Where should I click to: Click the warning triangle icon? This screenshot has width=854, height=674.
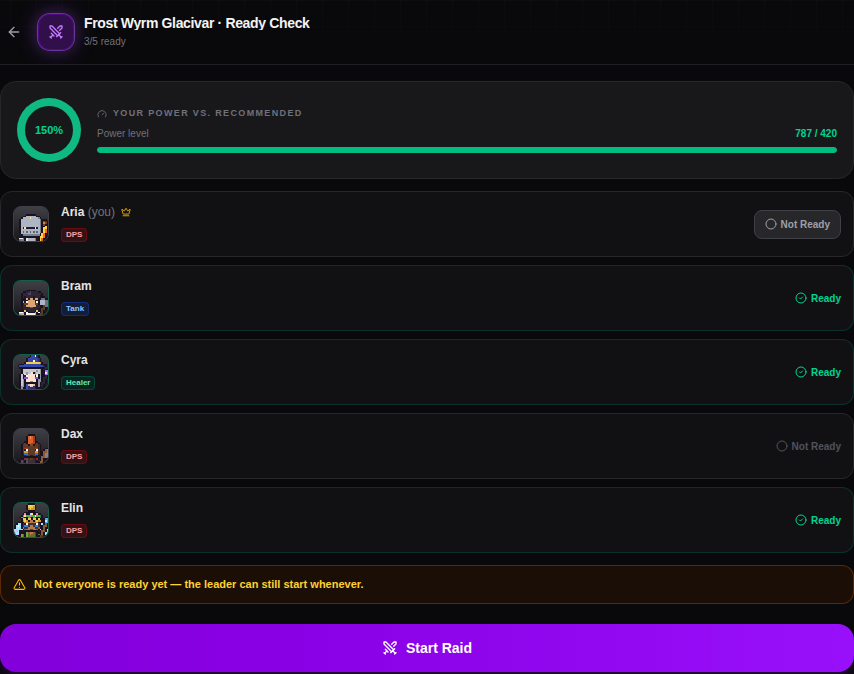point(20,585)
